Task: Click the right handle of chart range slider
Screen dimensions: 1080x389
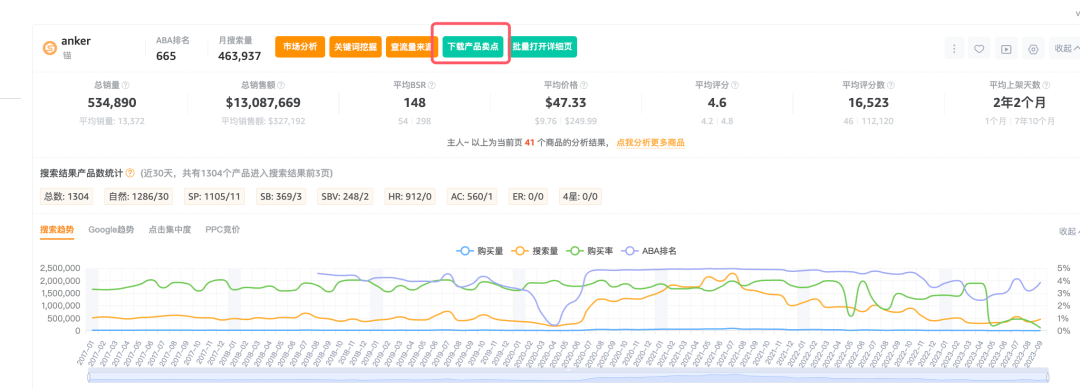Action: tap(1048, 377)
